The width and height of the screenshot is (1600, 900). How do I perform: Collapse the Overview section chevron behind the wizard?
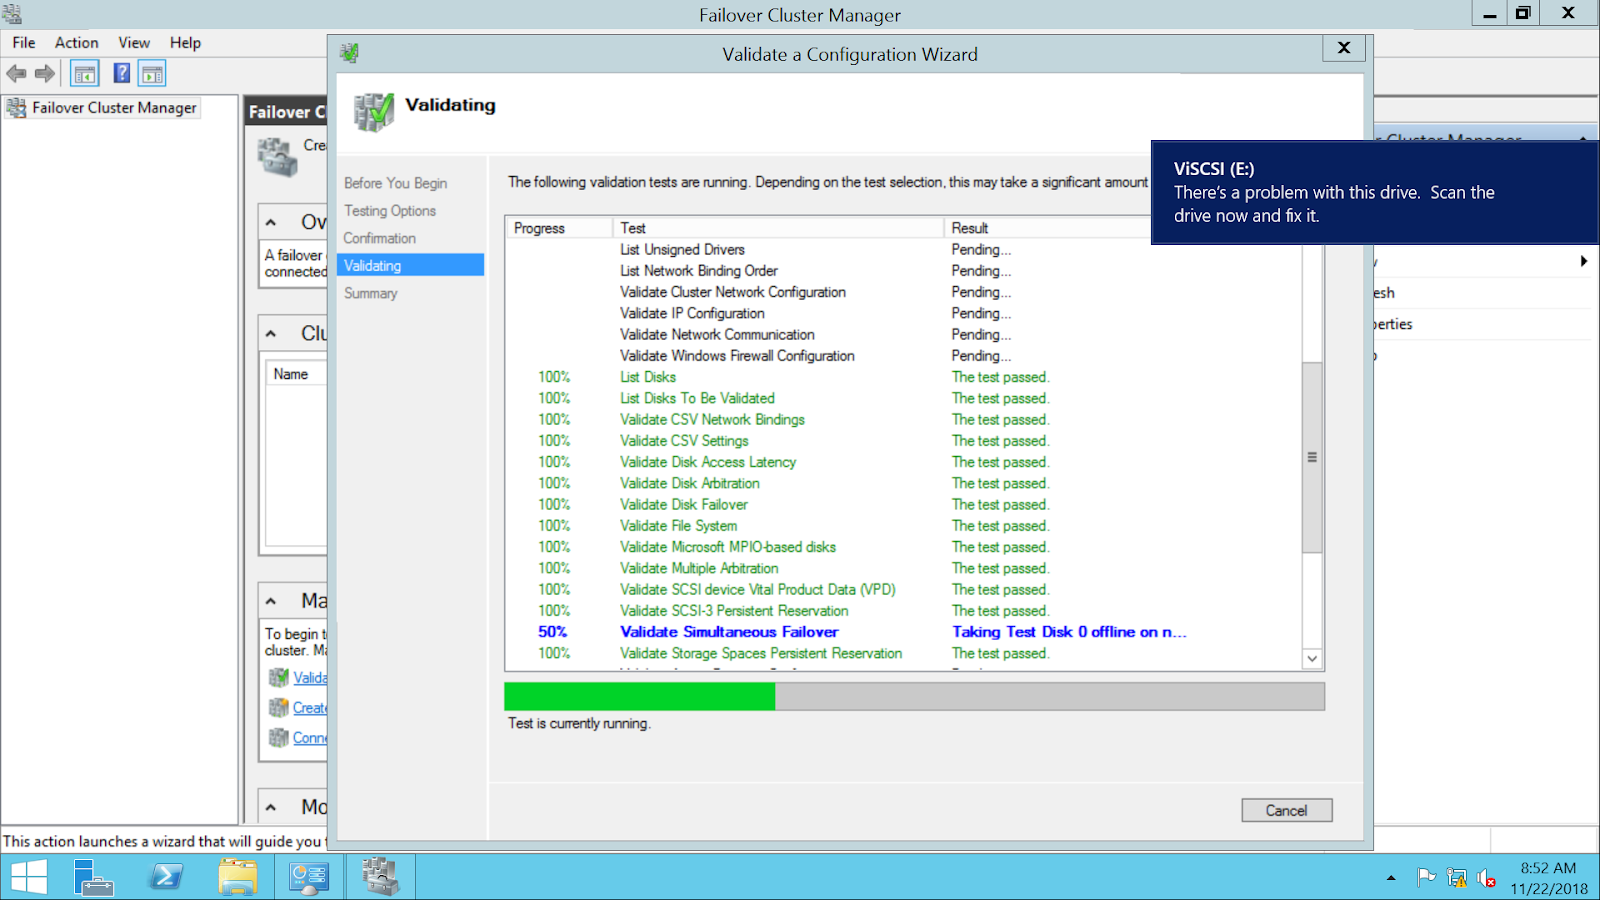[271, 222]
